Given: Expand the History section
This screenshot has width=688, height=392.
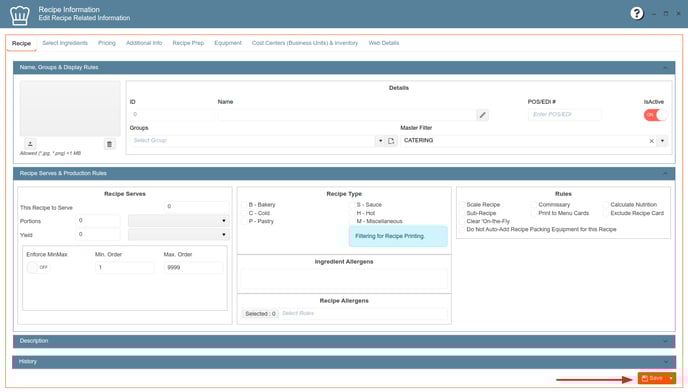Looking at the screenshot, I should point(666,362).
